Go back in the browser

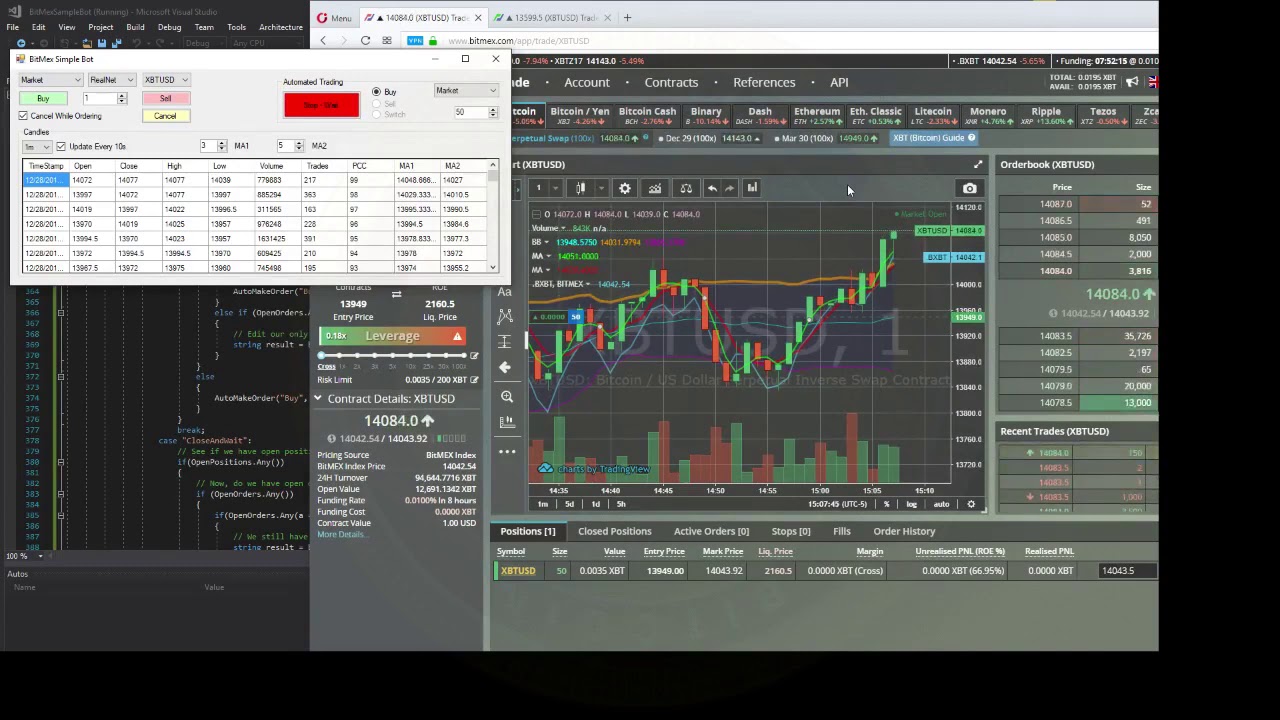(323, 41)
